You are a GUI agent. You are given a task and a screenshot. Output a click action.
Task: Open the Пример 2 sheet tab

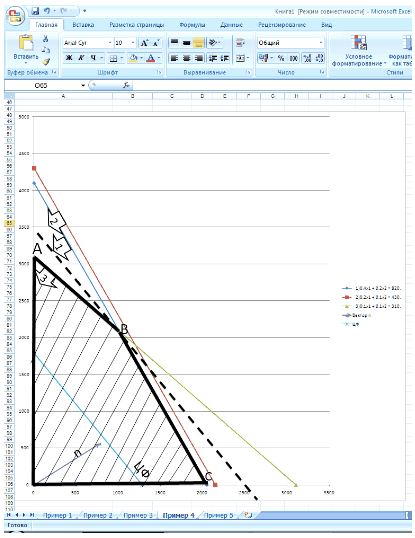click(98, 515)
